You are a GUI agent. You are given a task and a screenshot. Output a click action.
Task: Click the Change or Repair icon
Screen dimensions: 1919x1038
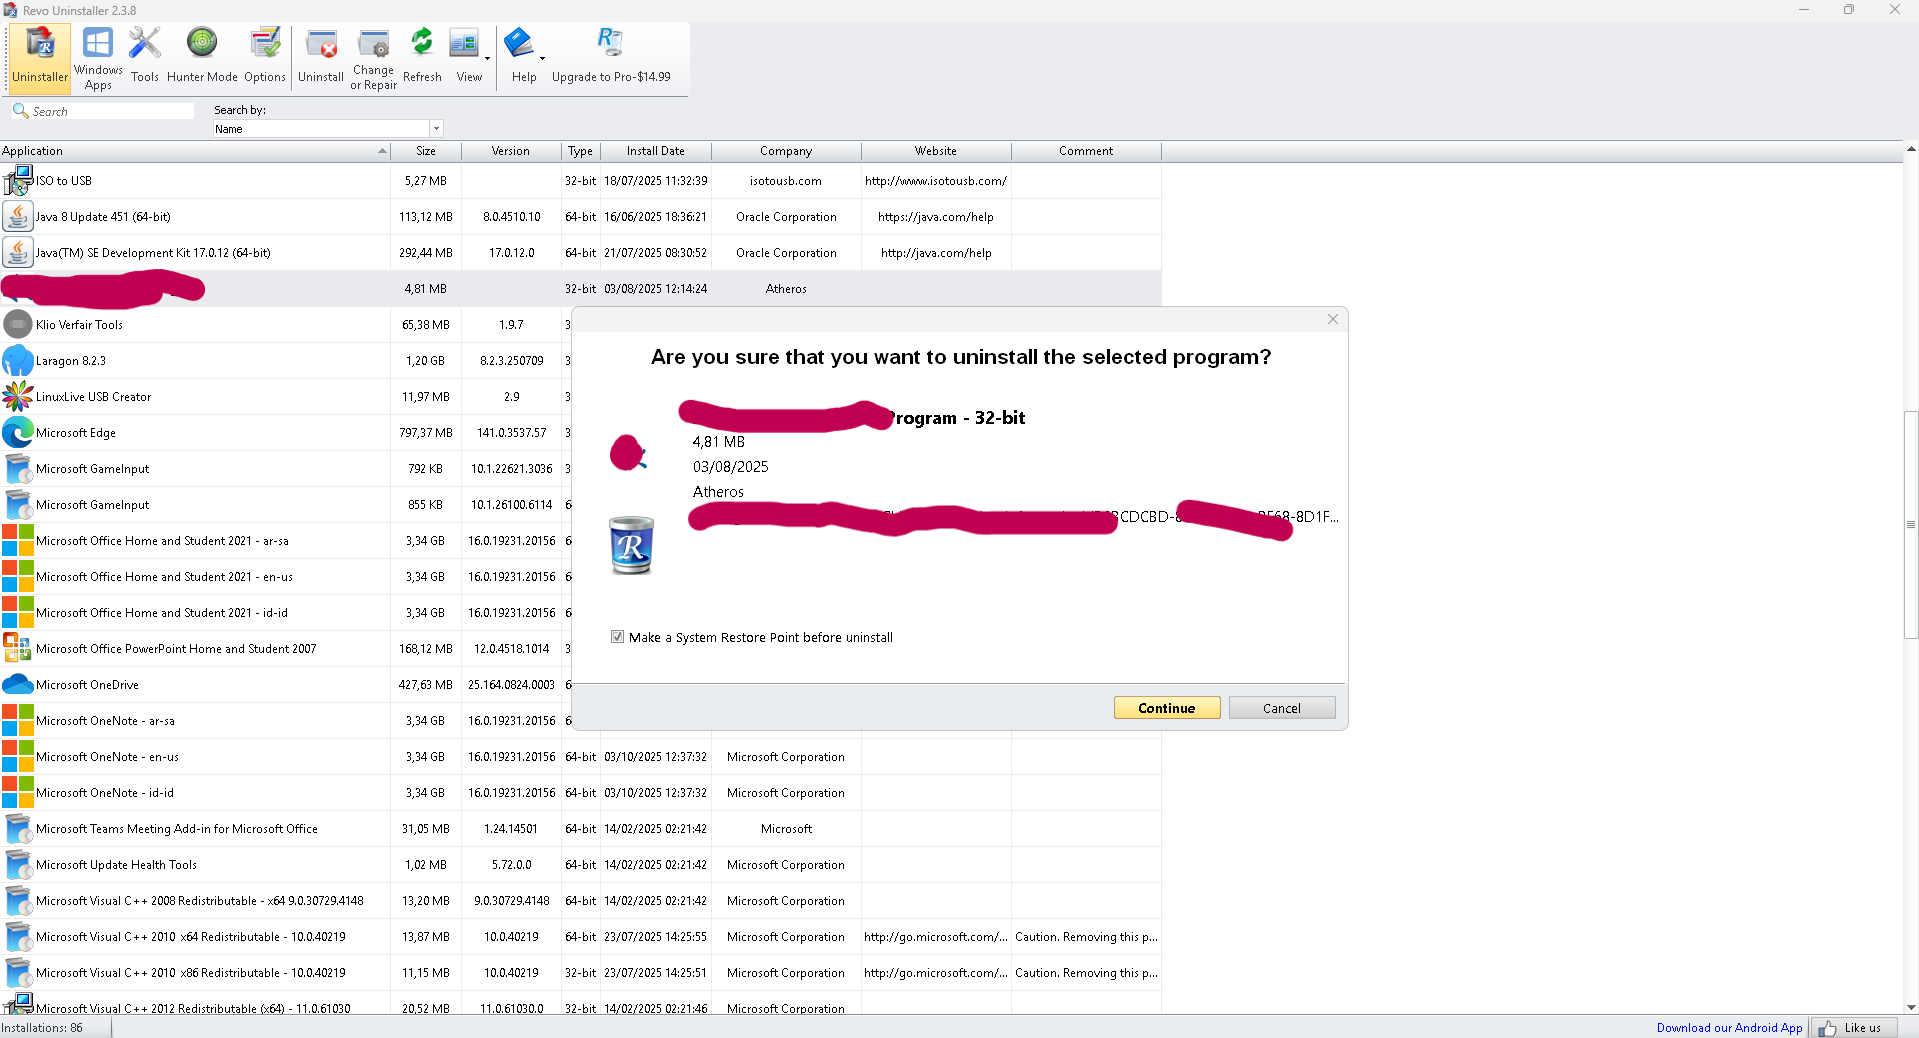pos(373,57)
